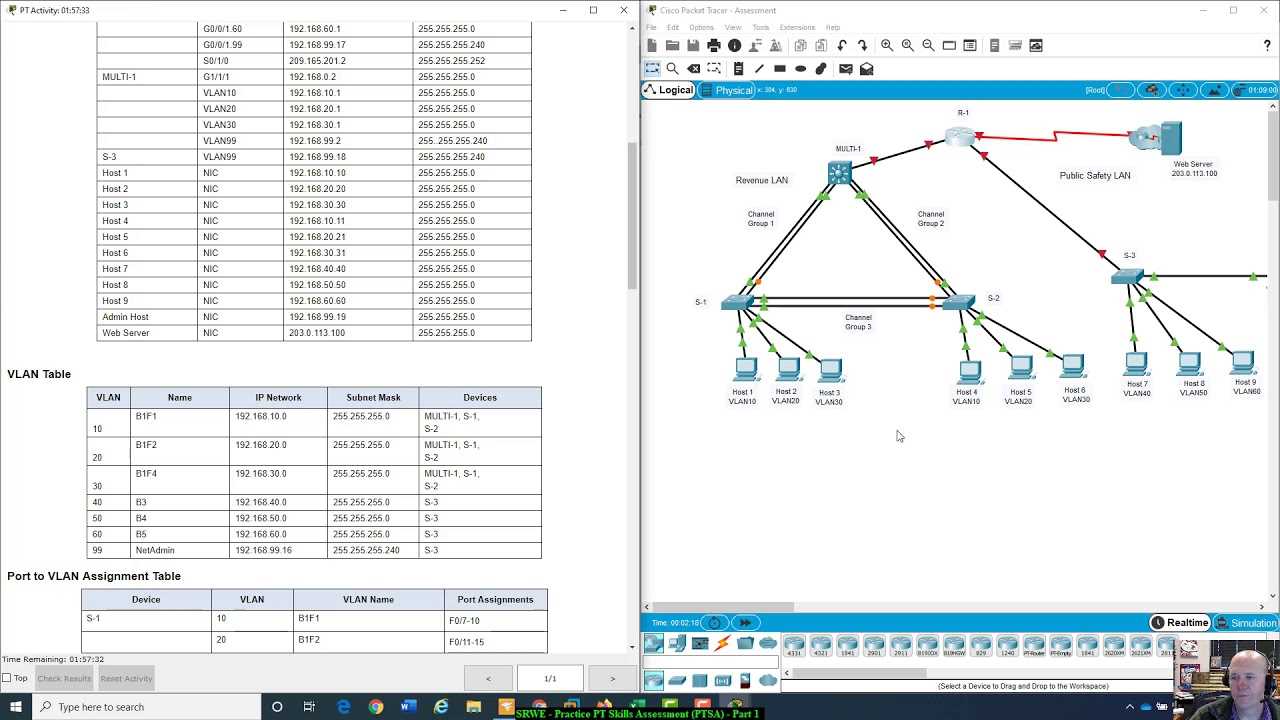Viewport: 1280px width, 720px height.
Task: Add a Complex PDU with the open envelope
Action: [x=867, y=68]
